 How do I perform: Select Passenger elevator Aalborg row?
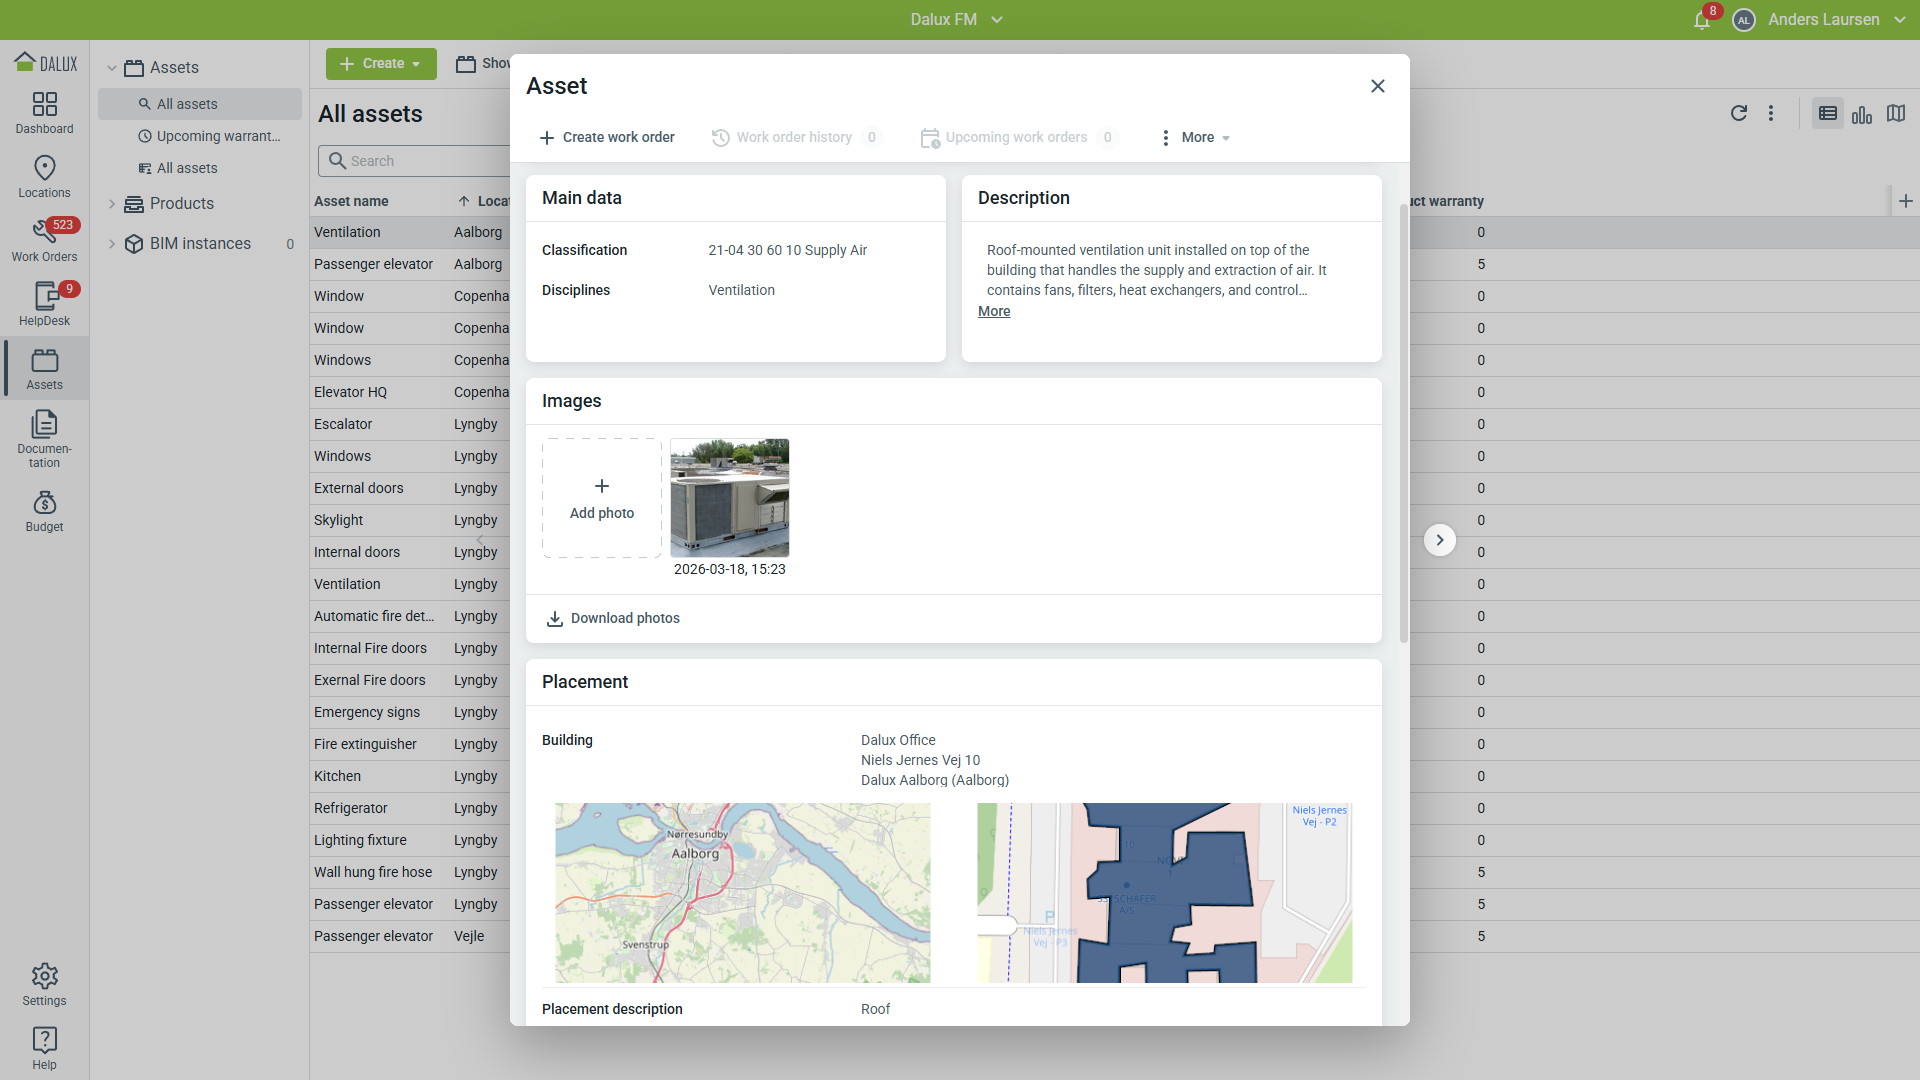click(410, 264)
